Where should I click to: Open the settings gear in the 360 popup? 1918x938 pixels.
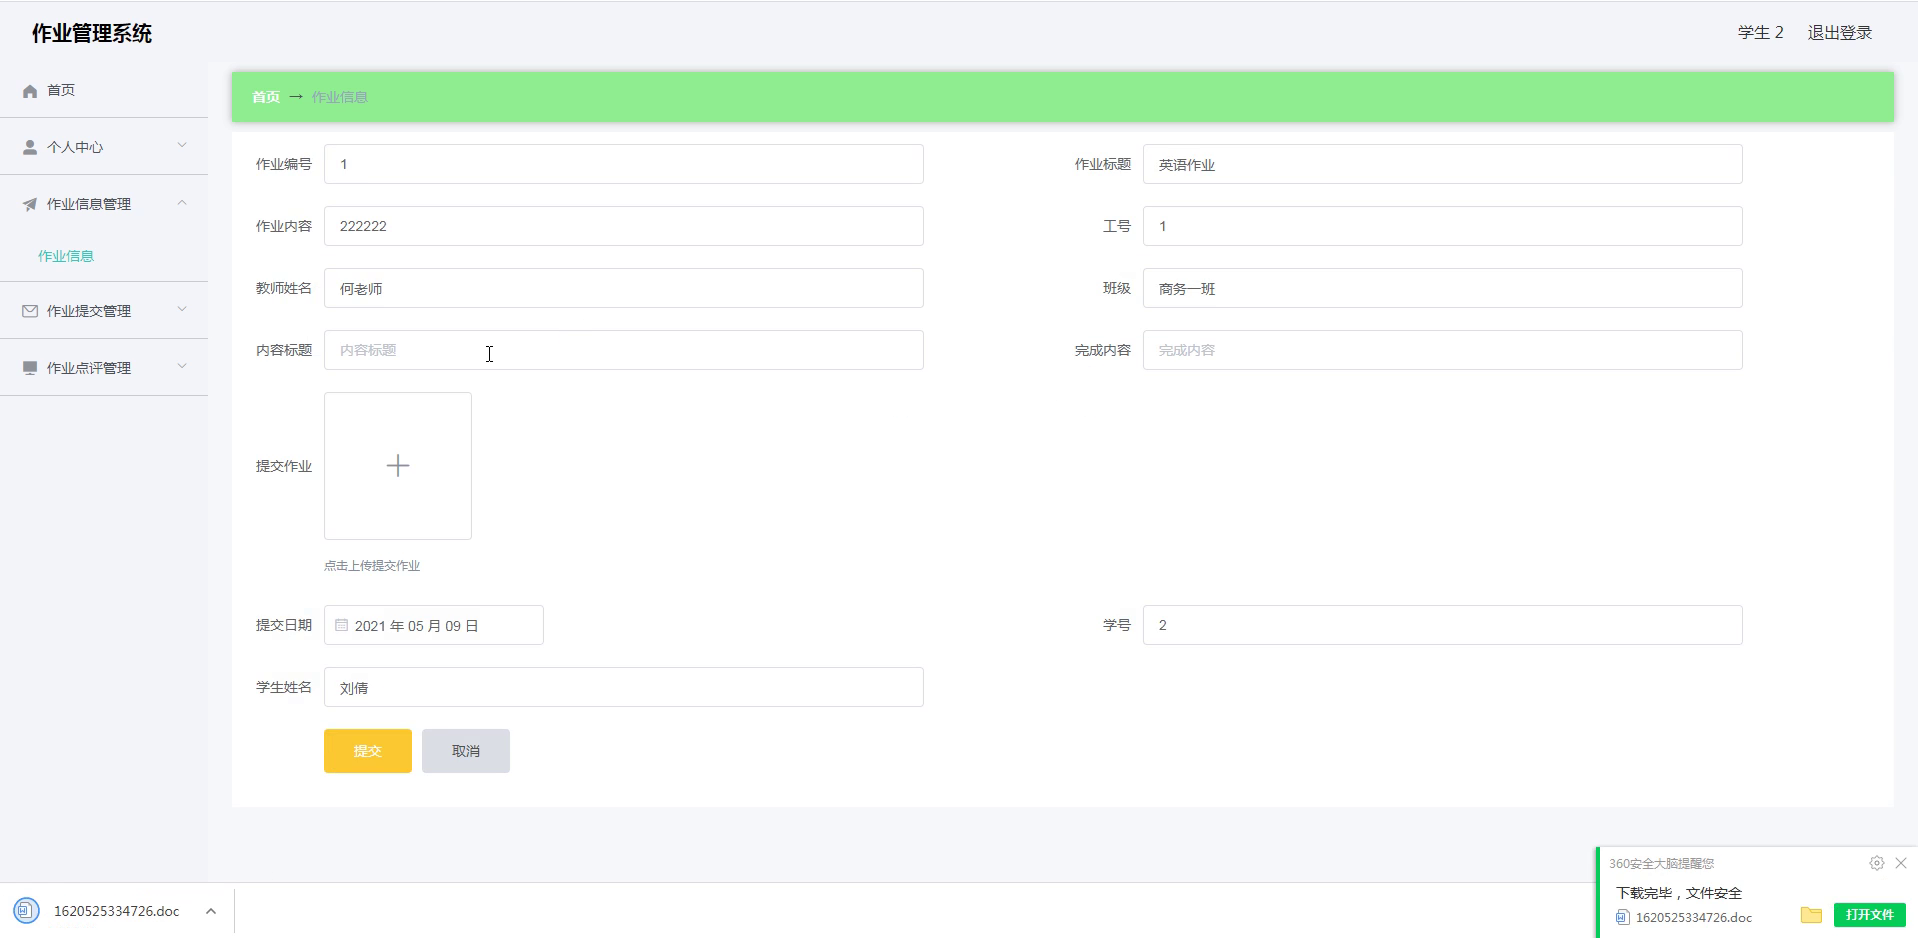[x=1876, y=863]
